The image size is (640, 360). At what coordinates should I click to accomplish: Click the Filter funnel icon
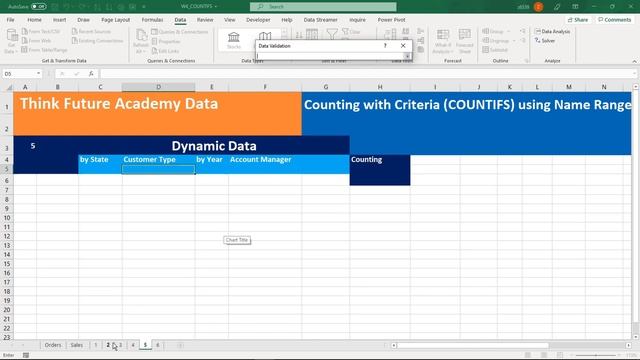[332, 34]
